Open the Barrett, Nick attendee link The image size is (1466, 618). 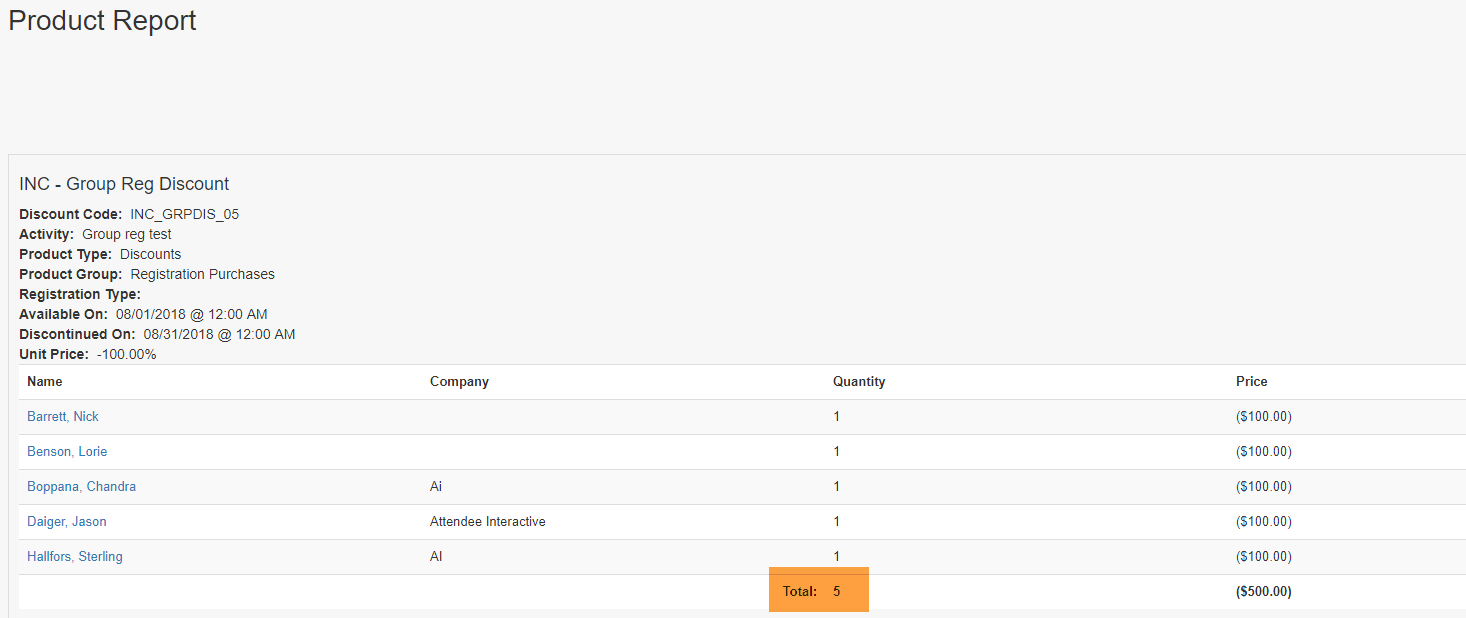click(x=63, y=416)
